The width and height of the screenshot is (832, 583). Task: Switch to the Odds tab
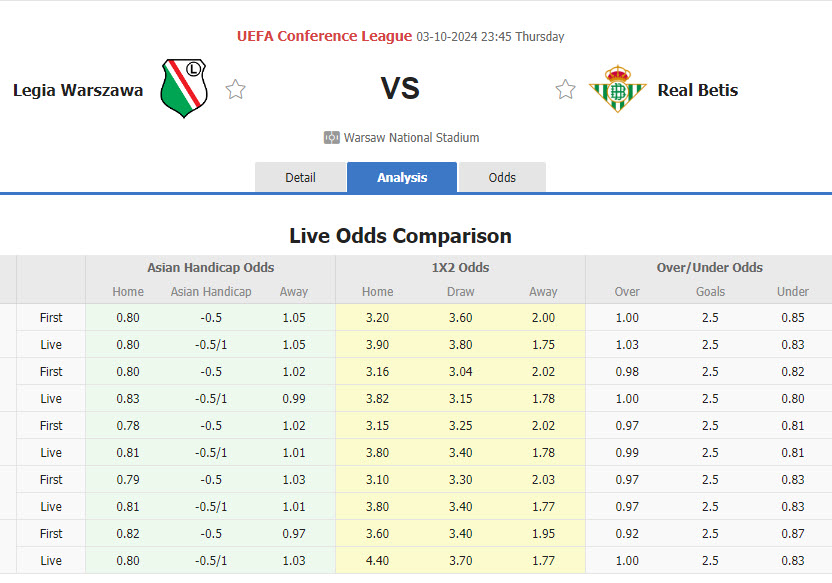click(502, 177)
